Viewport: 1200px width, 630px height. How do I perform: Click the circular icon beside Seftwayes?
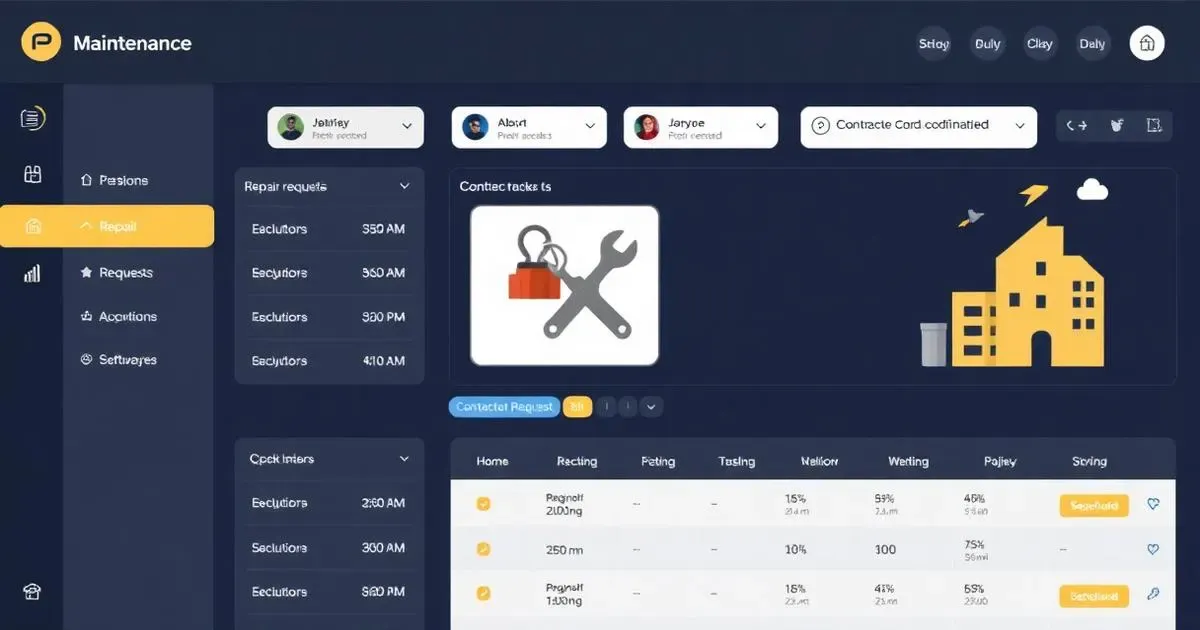[x=86, y=360]
